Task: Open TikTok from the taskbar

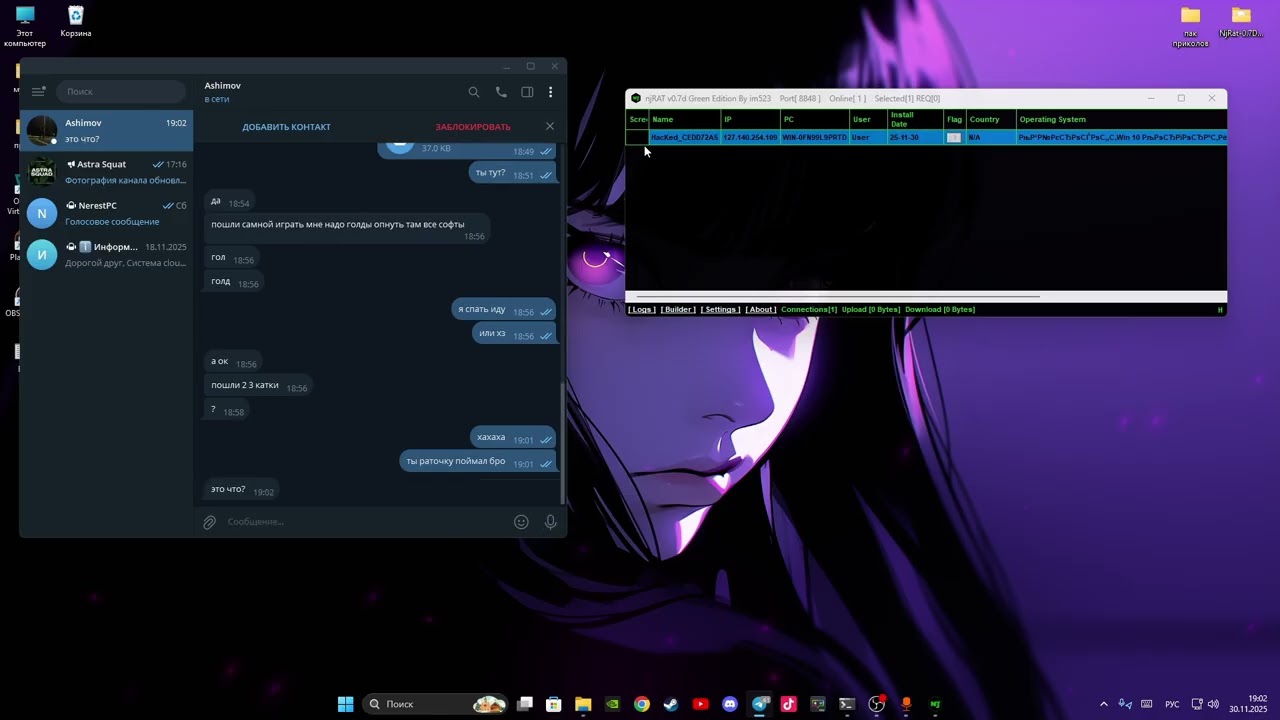Action: [x=788, y=704]
